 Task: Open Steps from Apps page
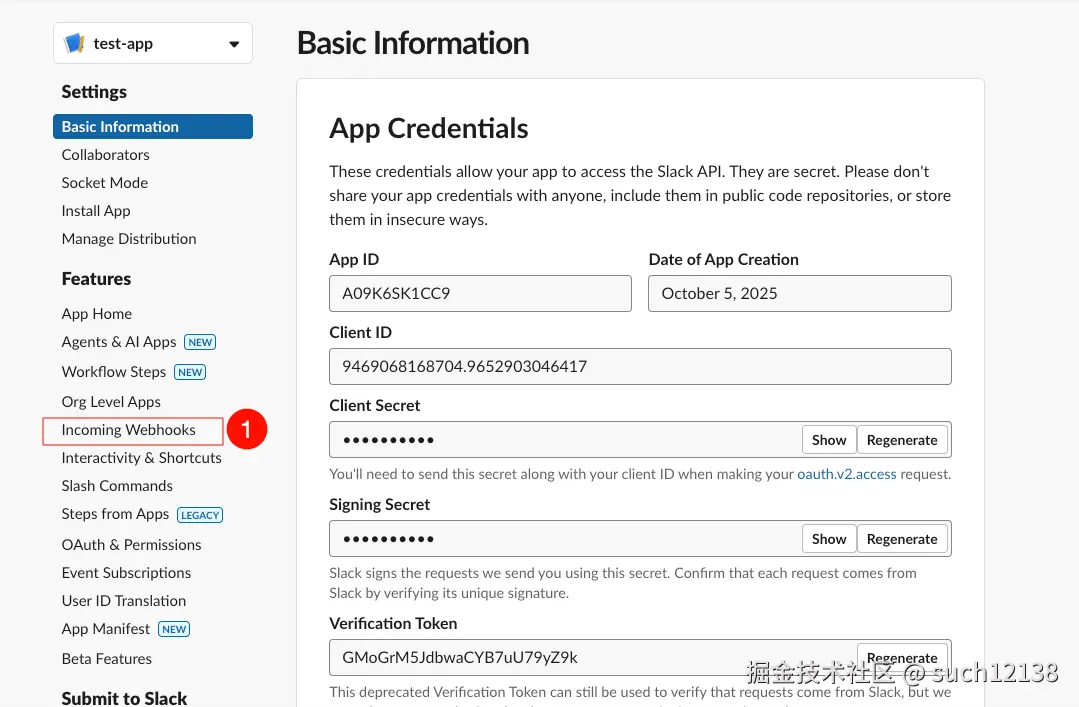(115, 514)
